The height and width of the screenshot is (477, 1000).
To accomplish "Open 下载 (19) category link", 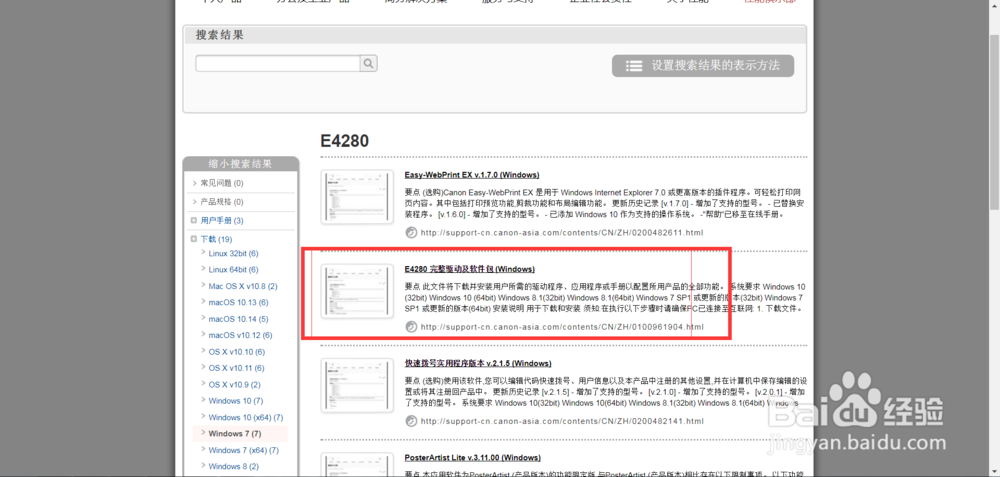I will (x=216, y=240).
